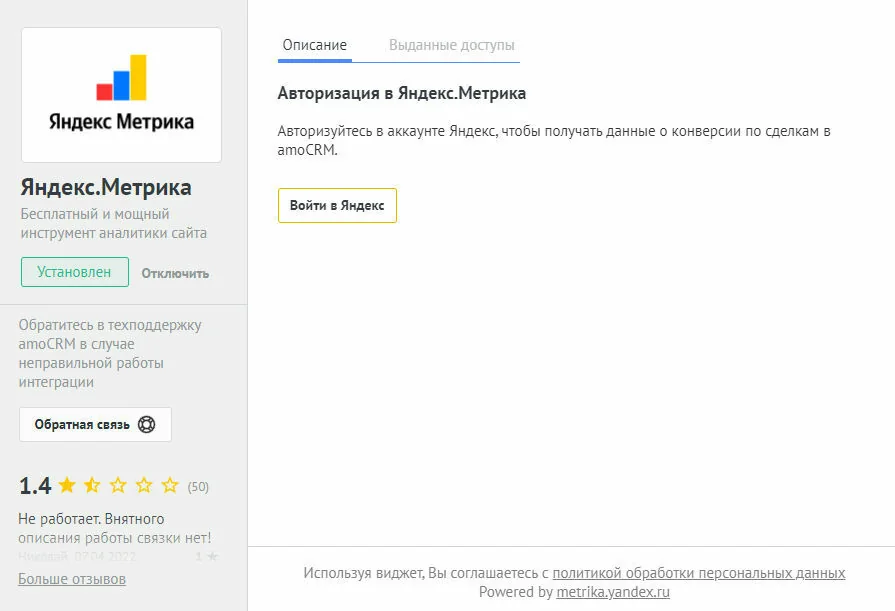The image size is (895, 611).
Task: Open политикой обработки персональных данных link
Action: coord(699,573)
